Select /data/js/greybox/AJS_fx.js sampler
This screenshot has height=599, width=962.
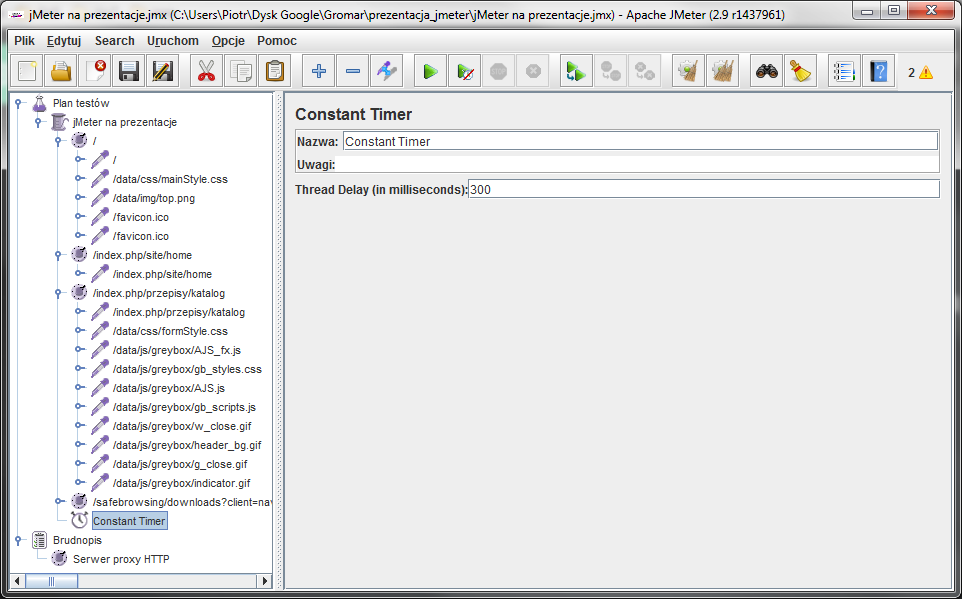(x=177, y=350)
